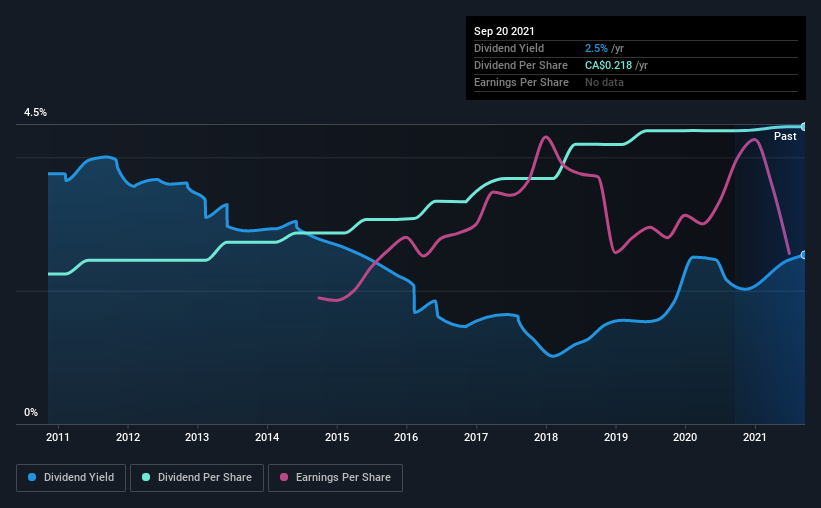The width and height of the screenshot is (821, 508).
Task: Click the No data earnings value
Action: point(604,82)
